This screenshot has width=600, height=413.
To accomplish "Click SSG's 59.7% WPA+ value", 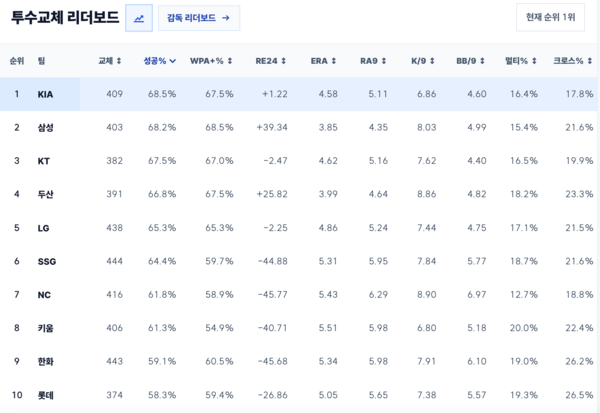I will click(x=219, y=261).
